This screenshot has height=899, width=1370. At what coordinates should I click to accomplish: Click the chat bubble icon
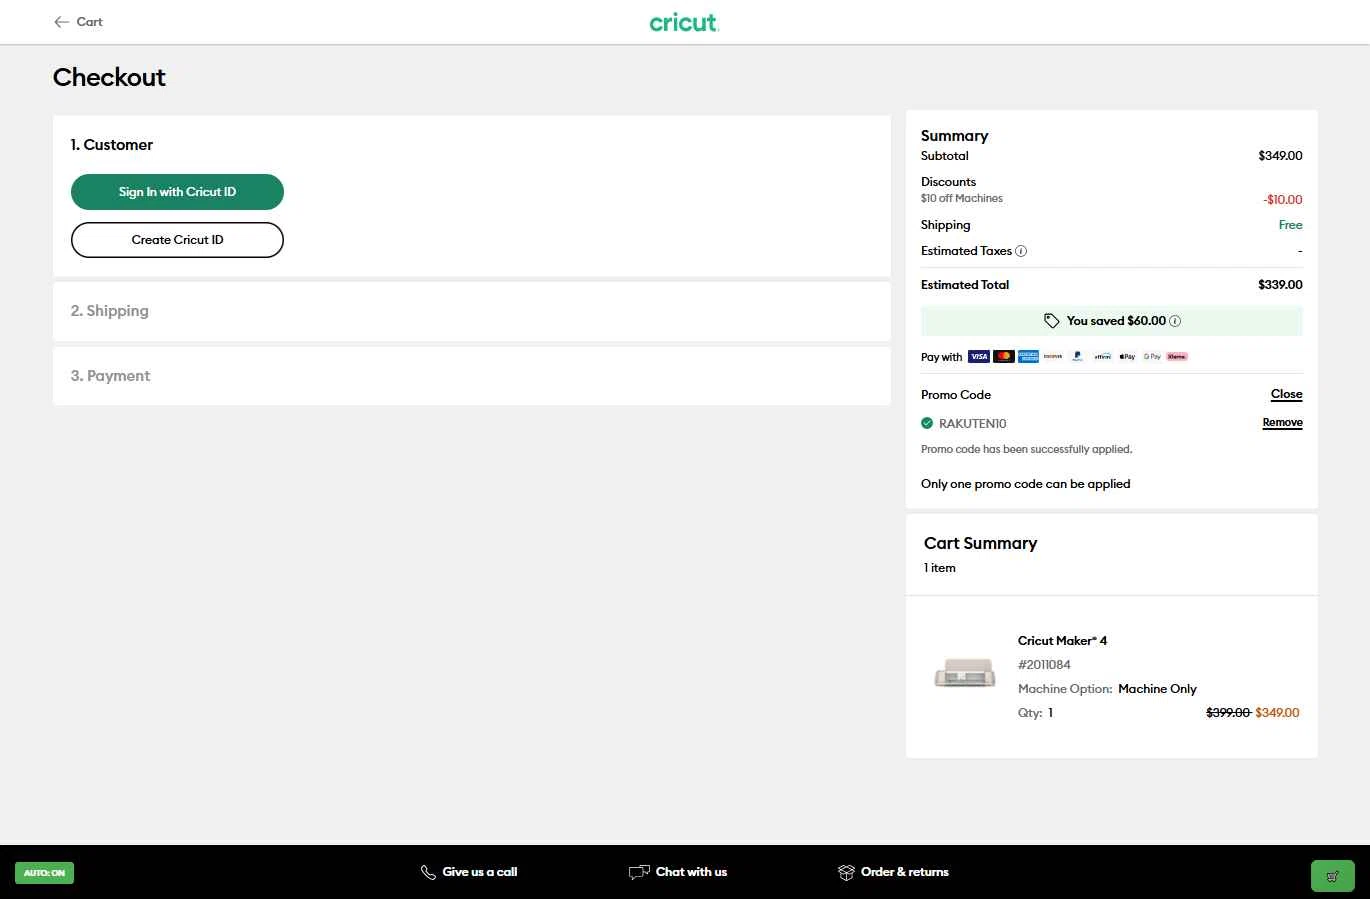click(639, 872)
